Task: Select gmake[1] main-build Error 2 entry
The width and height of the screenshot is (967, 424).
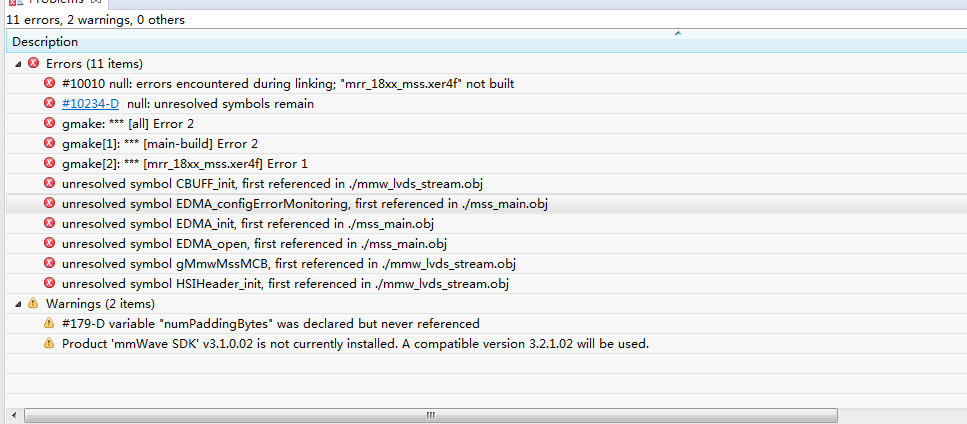Action: point(159,143)
